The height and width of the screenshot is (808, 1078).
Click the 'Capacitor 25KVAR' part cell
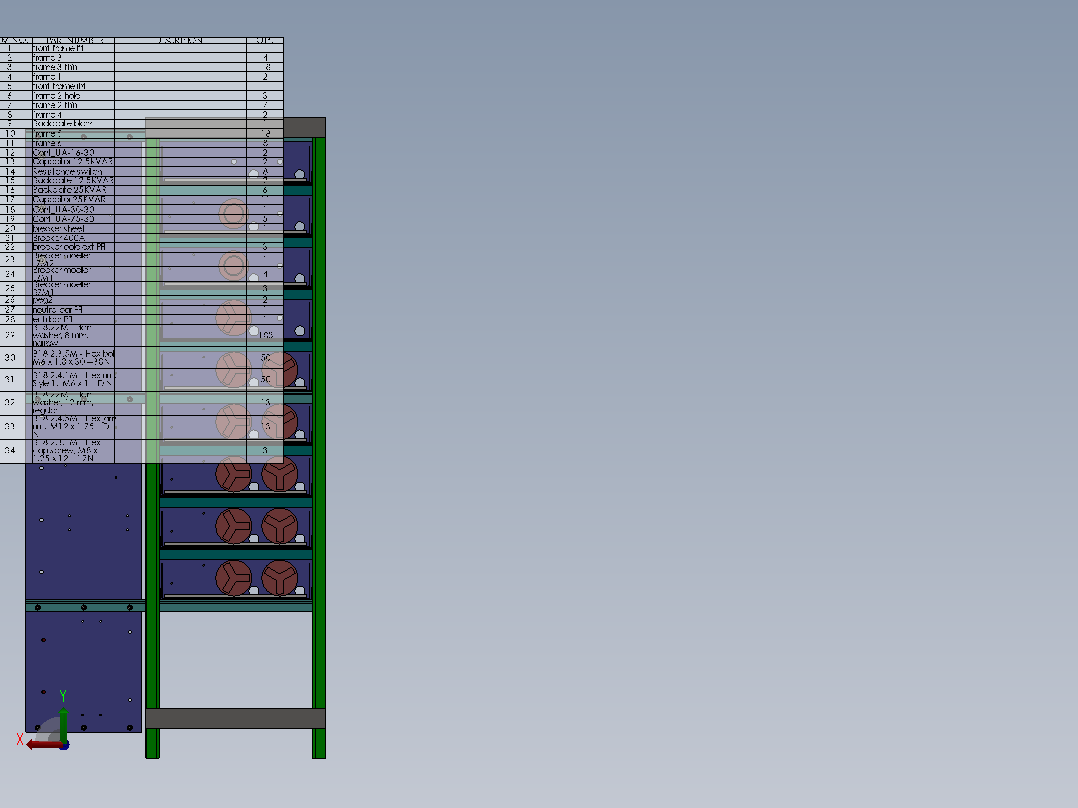pyautogui.click(x=74, y=199)
